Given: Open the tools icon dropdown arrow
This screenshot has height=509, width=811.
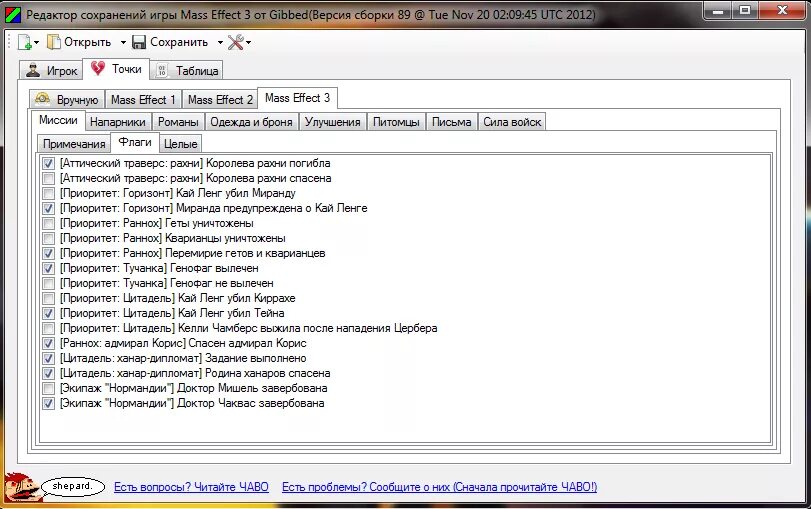Looking at the screenshot, I should coord(248,42).
